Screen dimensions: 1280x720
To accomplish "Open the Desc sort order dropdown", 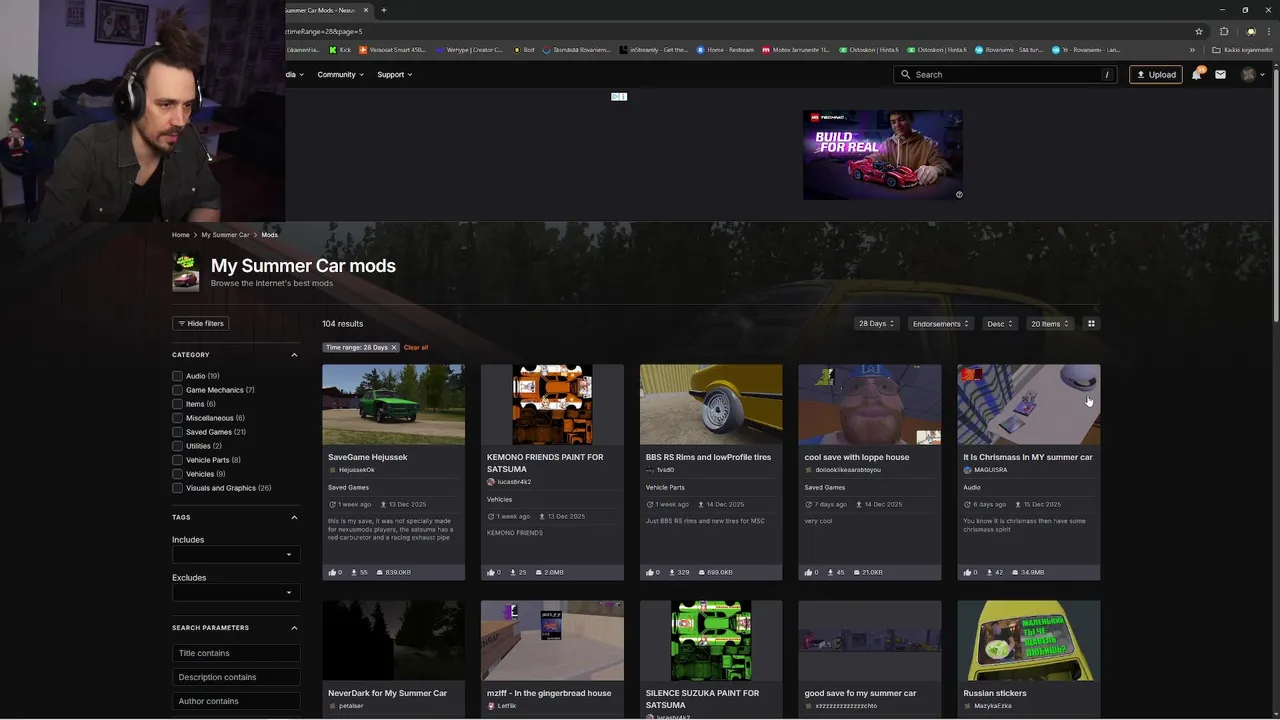I will pos(1000,323).
